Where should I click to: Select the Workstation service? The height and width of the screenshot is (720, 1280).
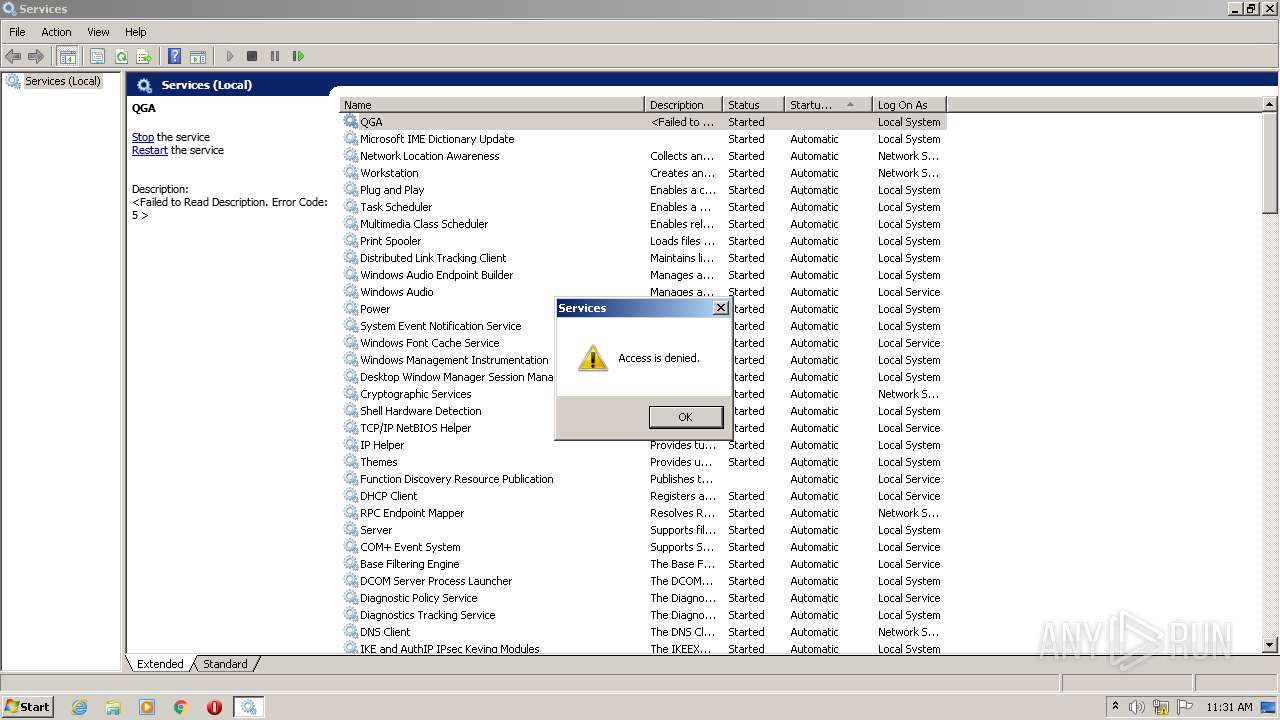[x=642, y=173]
